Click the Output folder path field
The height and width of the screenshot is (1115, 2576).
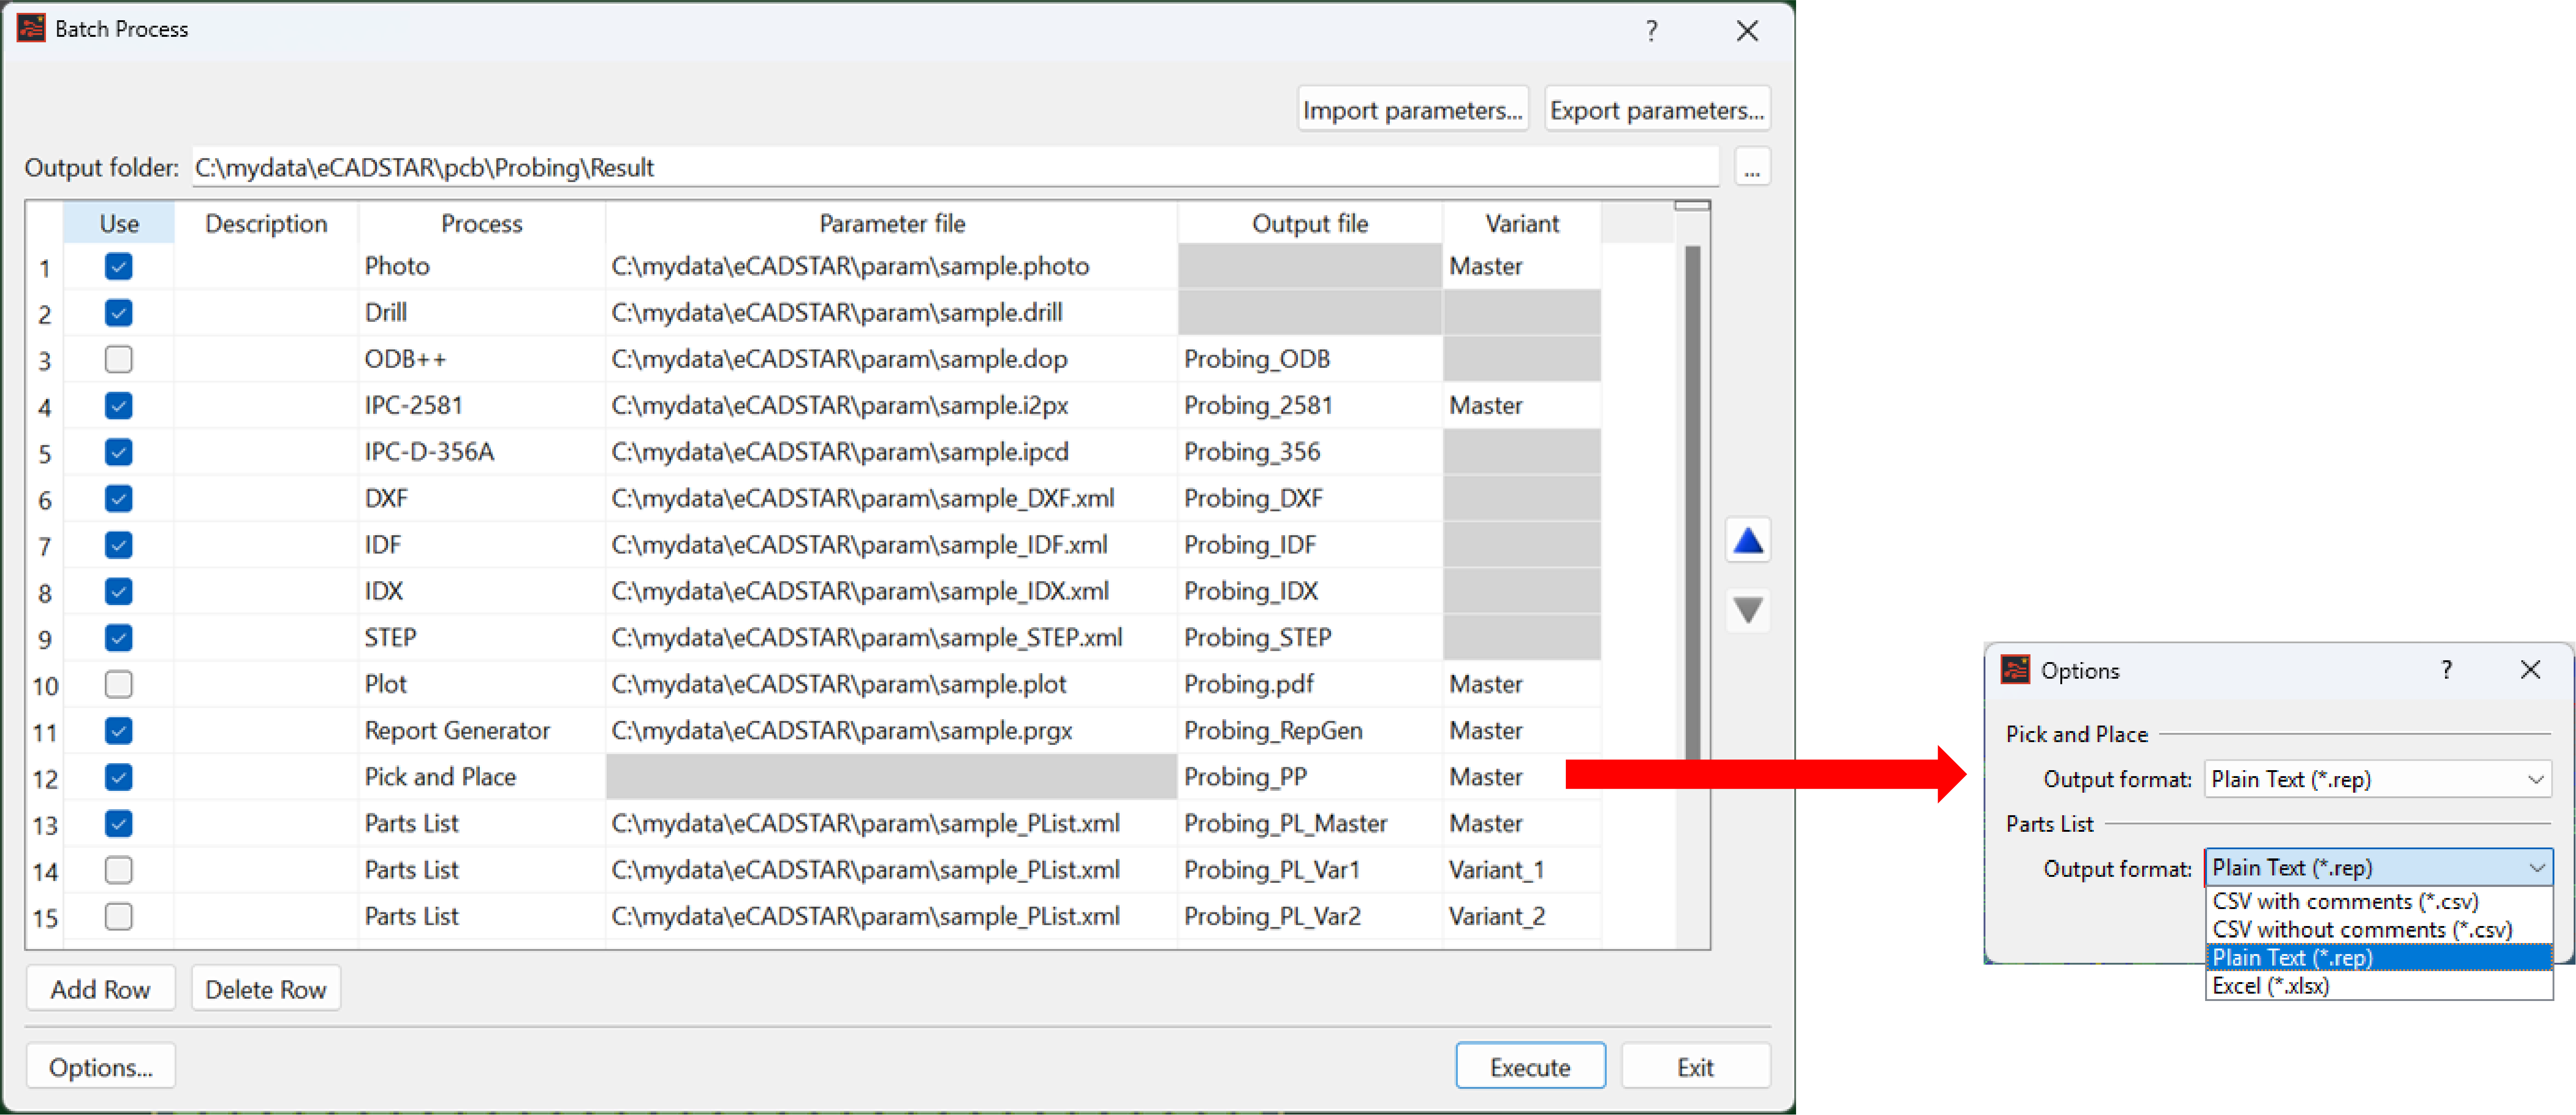point(955,167)
